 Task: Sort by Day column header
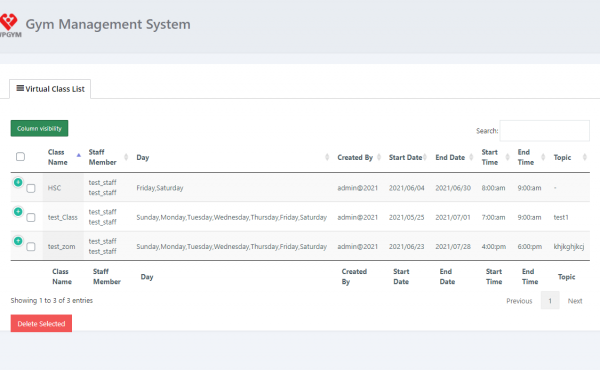[233, 157]
